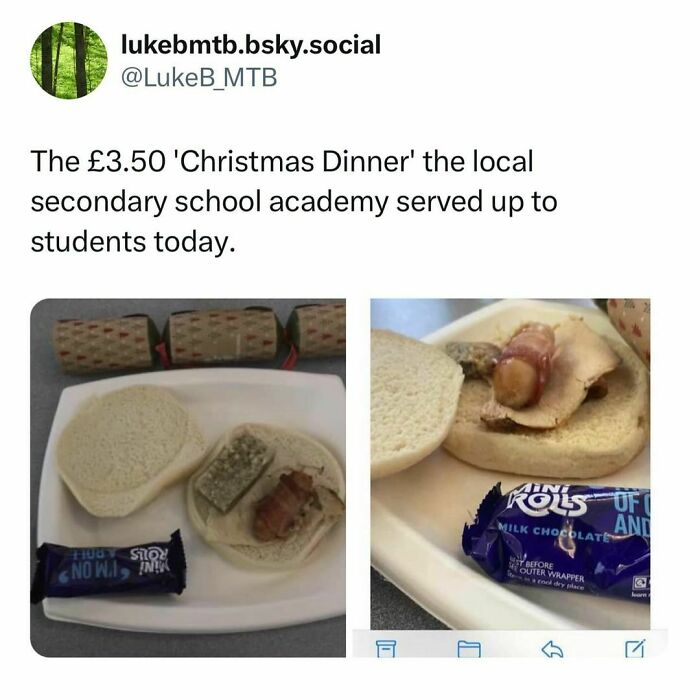
Task: Open the @LukeB_MTB handle
Action: (199, 78)
